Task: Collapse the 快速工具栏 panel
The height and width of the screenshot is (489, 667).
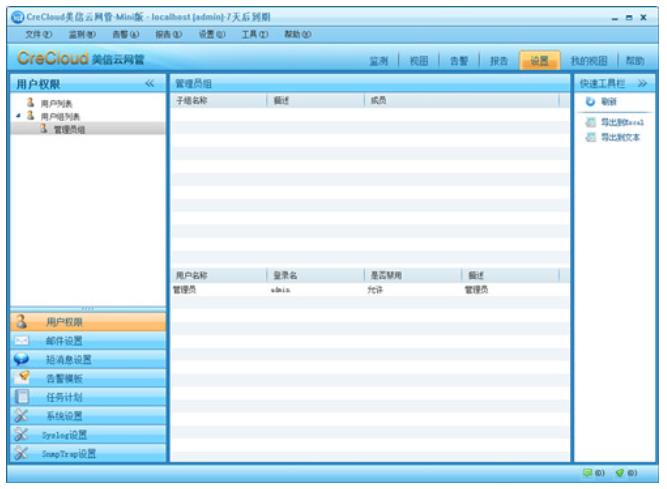Action: 642,84
